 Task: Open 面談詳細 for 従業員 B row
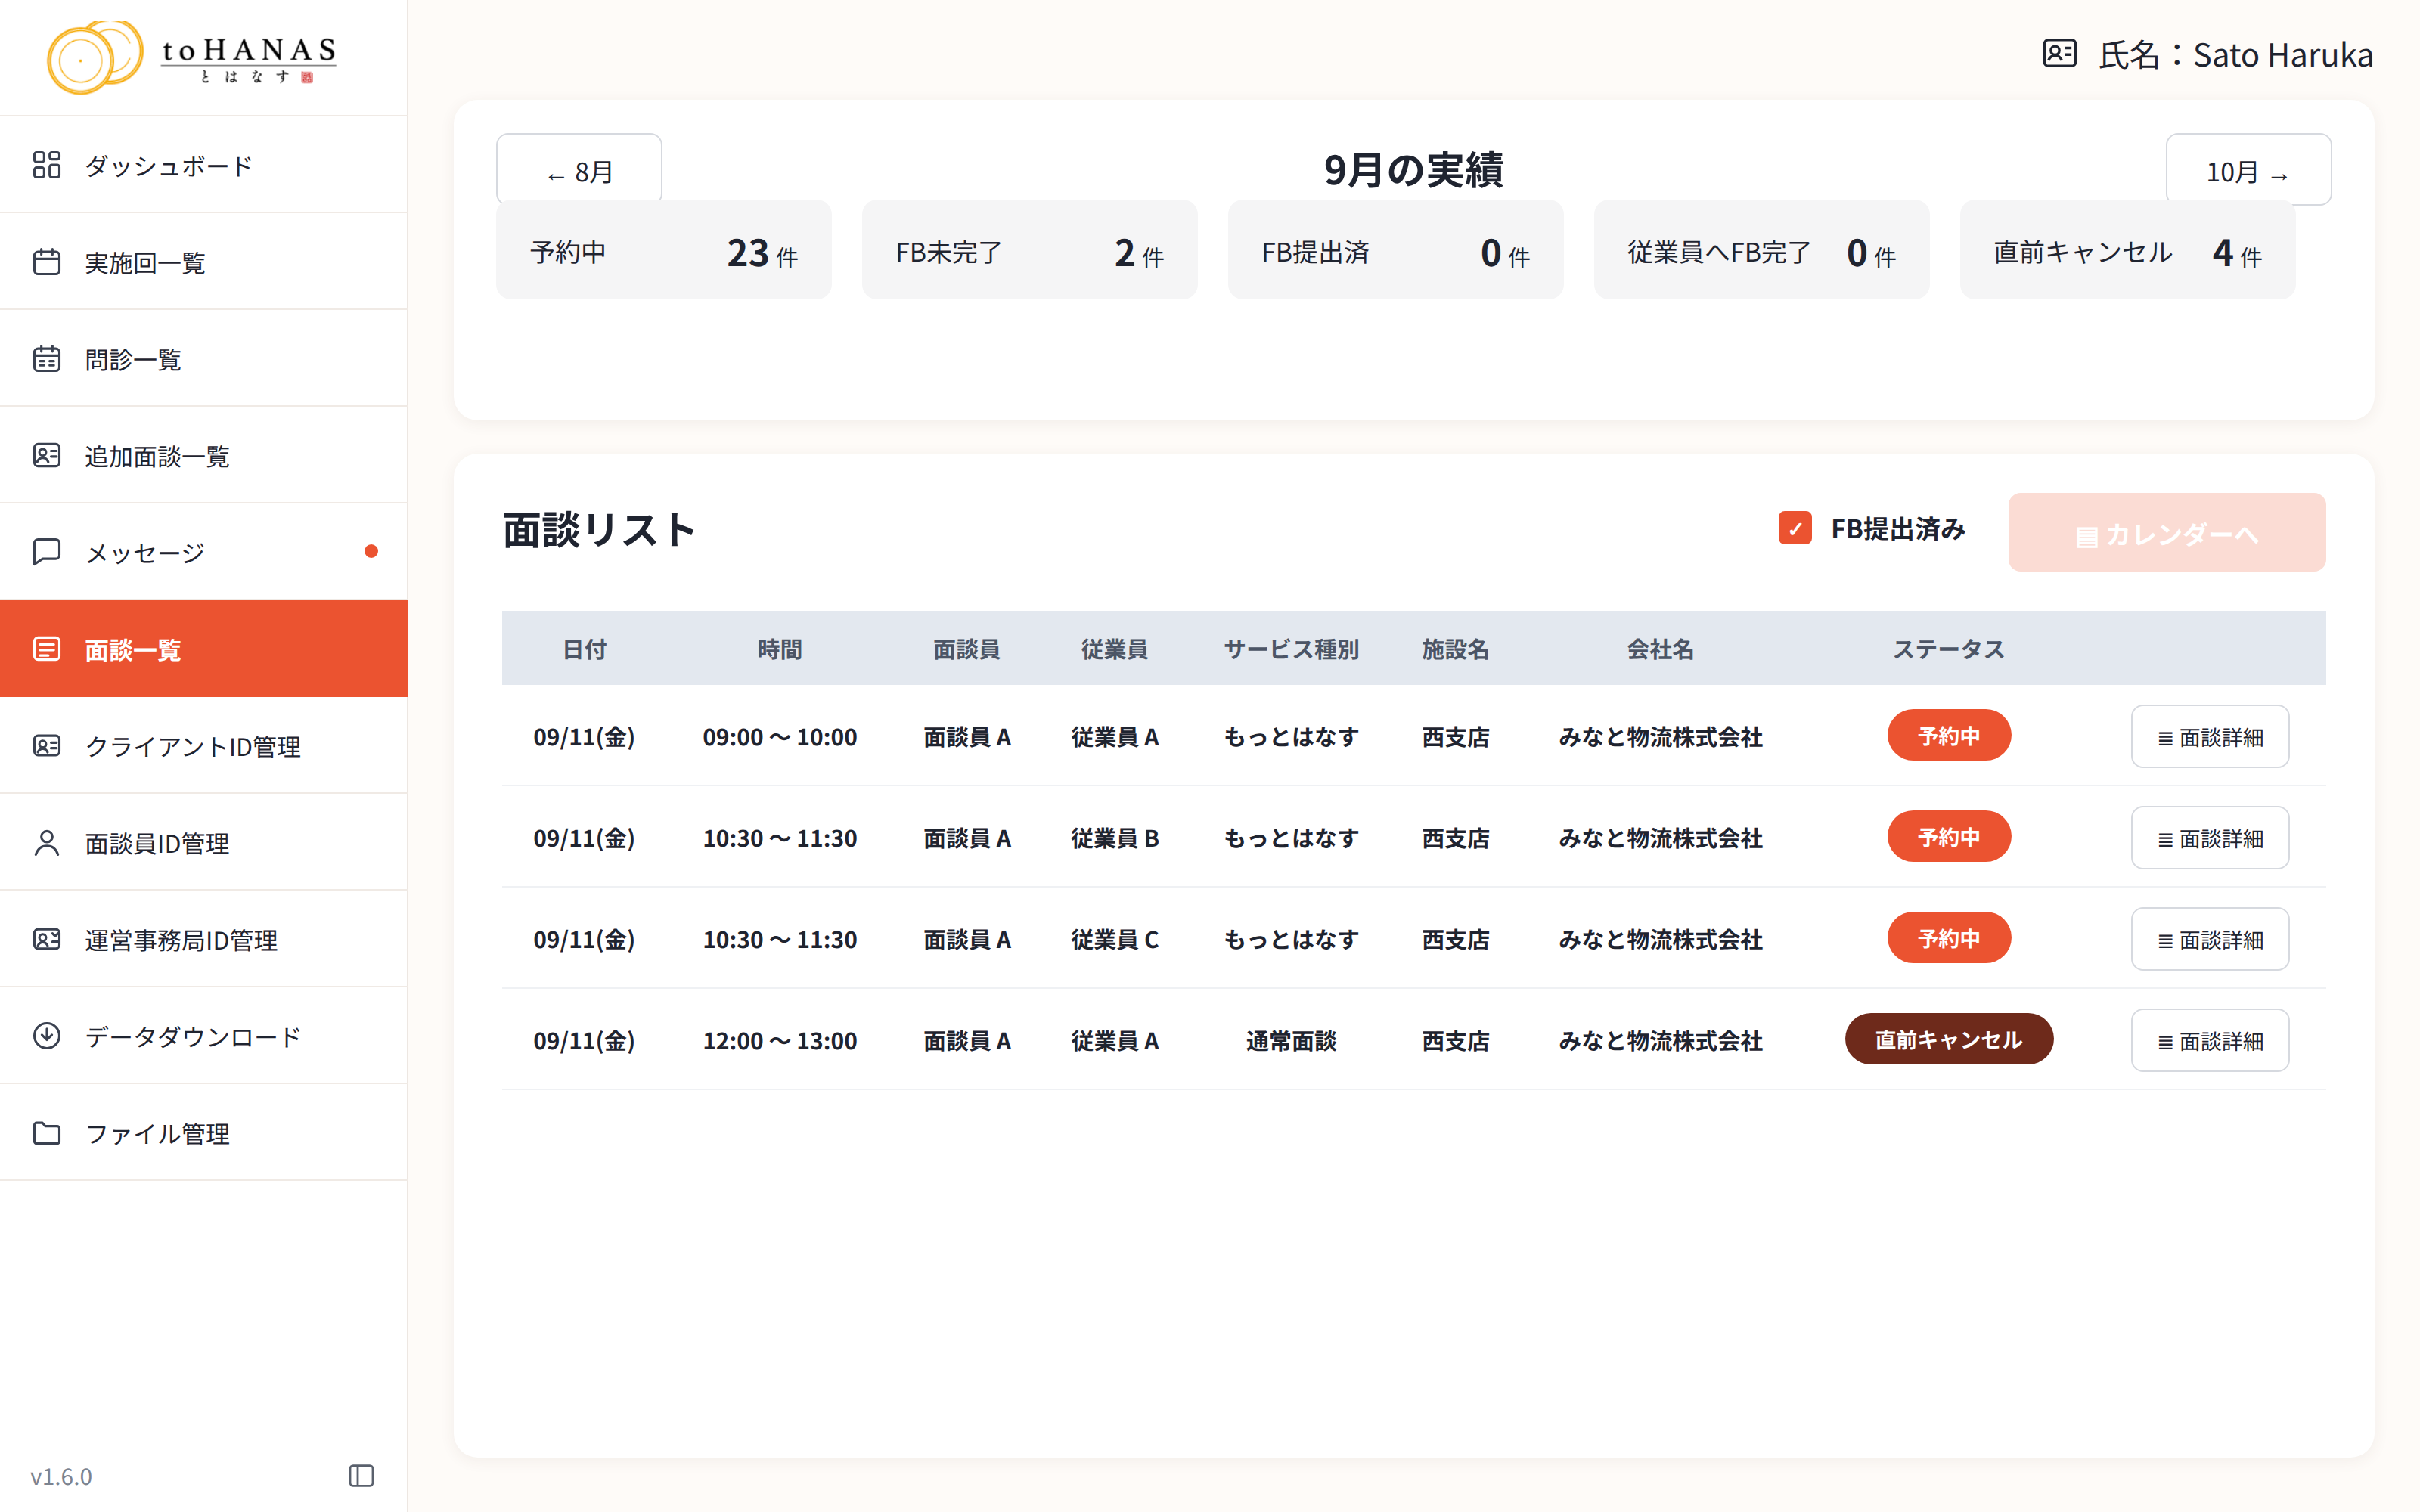(2210, 838)
